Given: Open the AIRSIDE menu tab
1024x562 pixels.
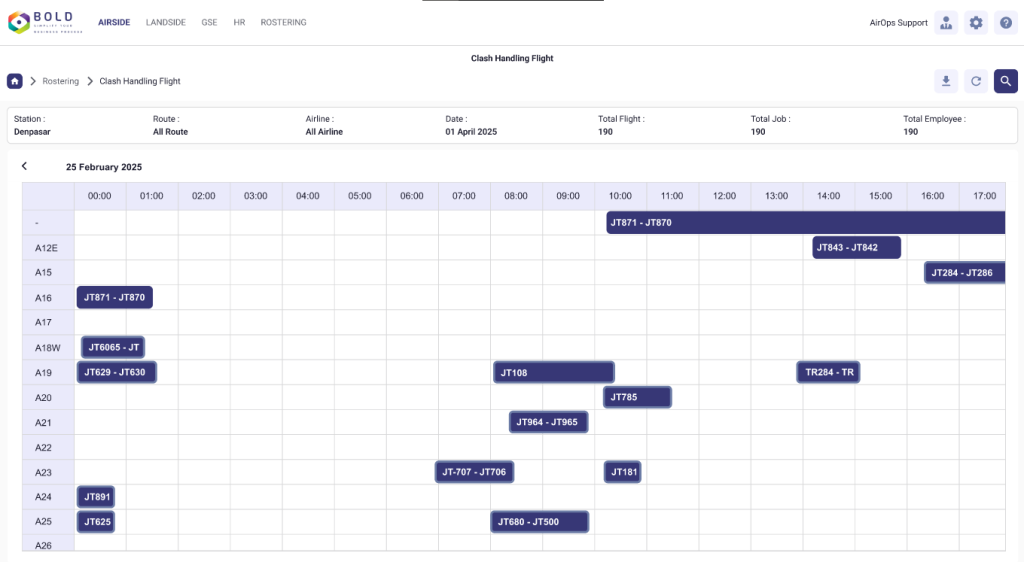Looking at the screenshot, I should (x=114, y=22).
